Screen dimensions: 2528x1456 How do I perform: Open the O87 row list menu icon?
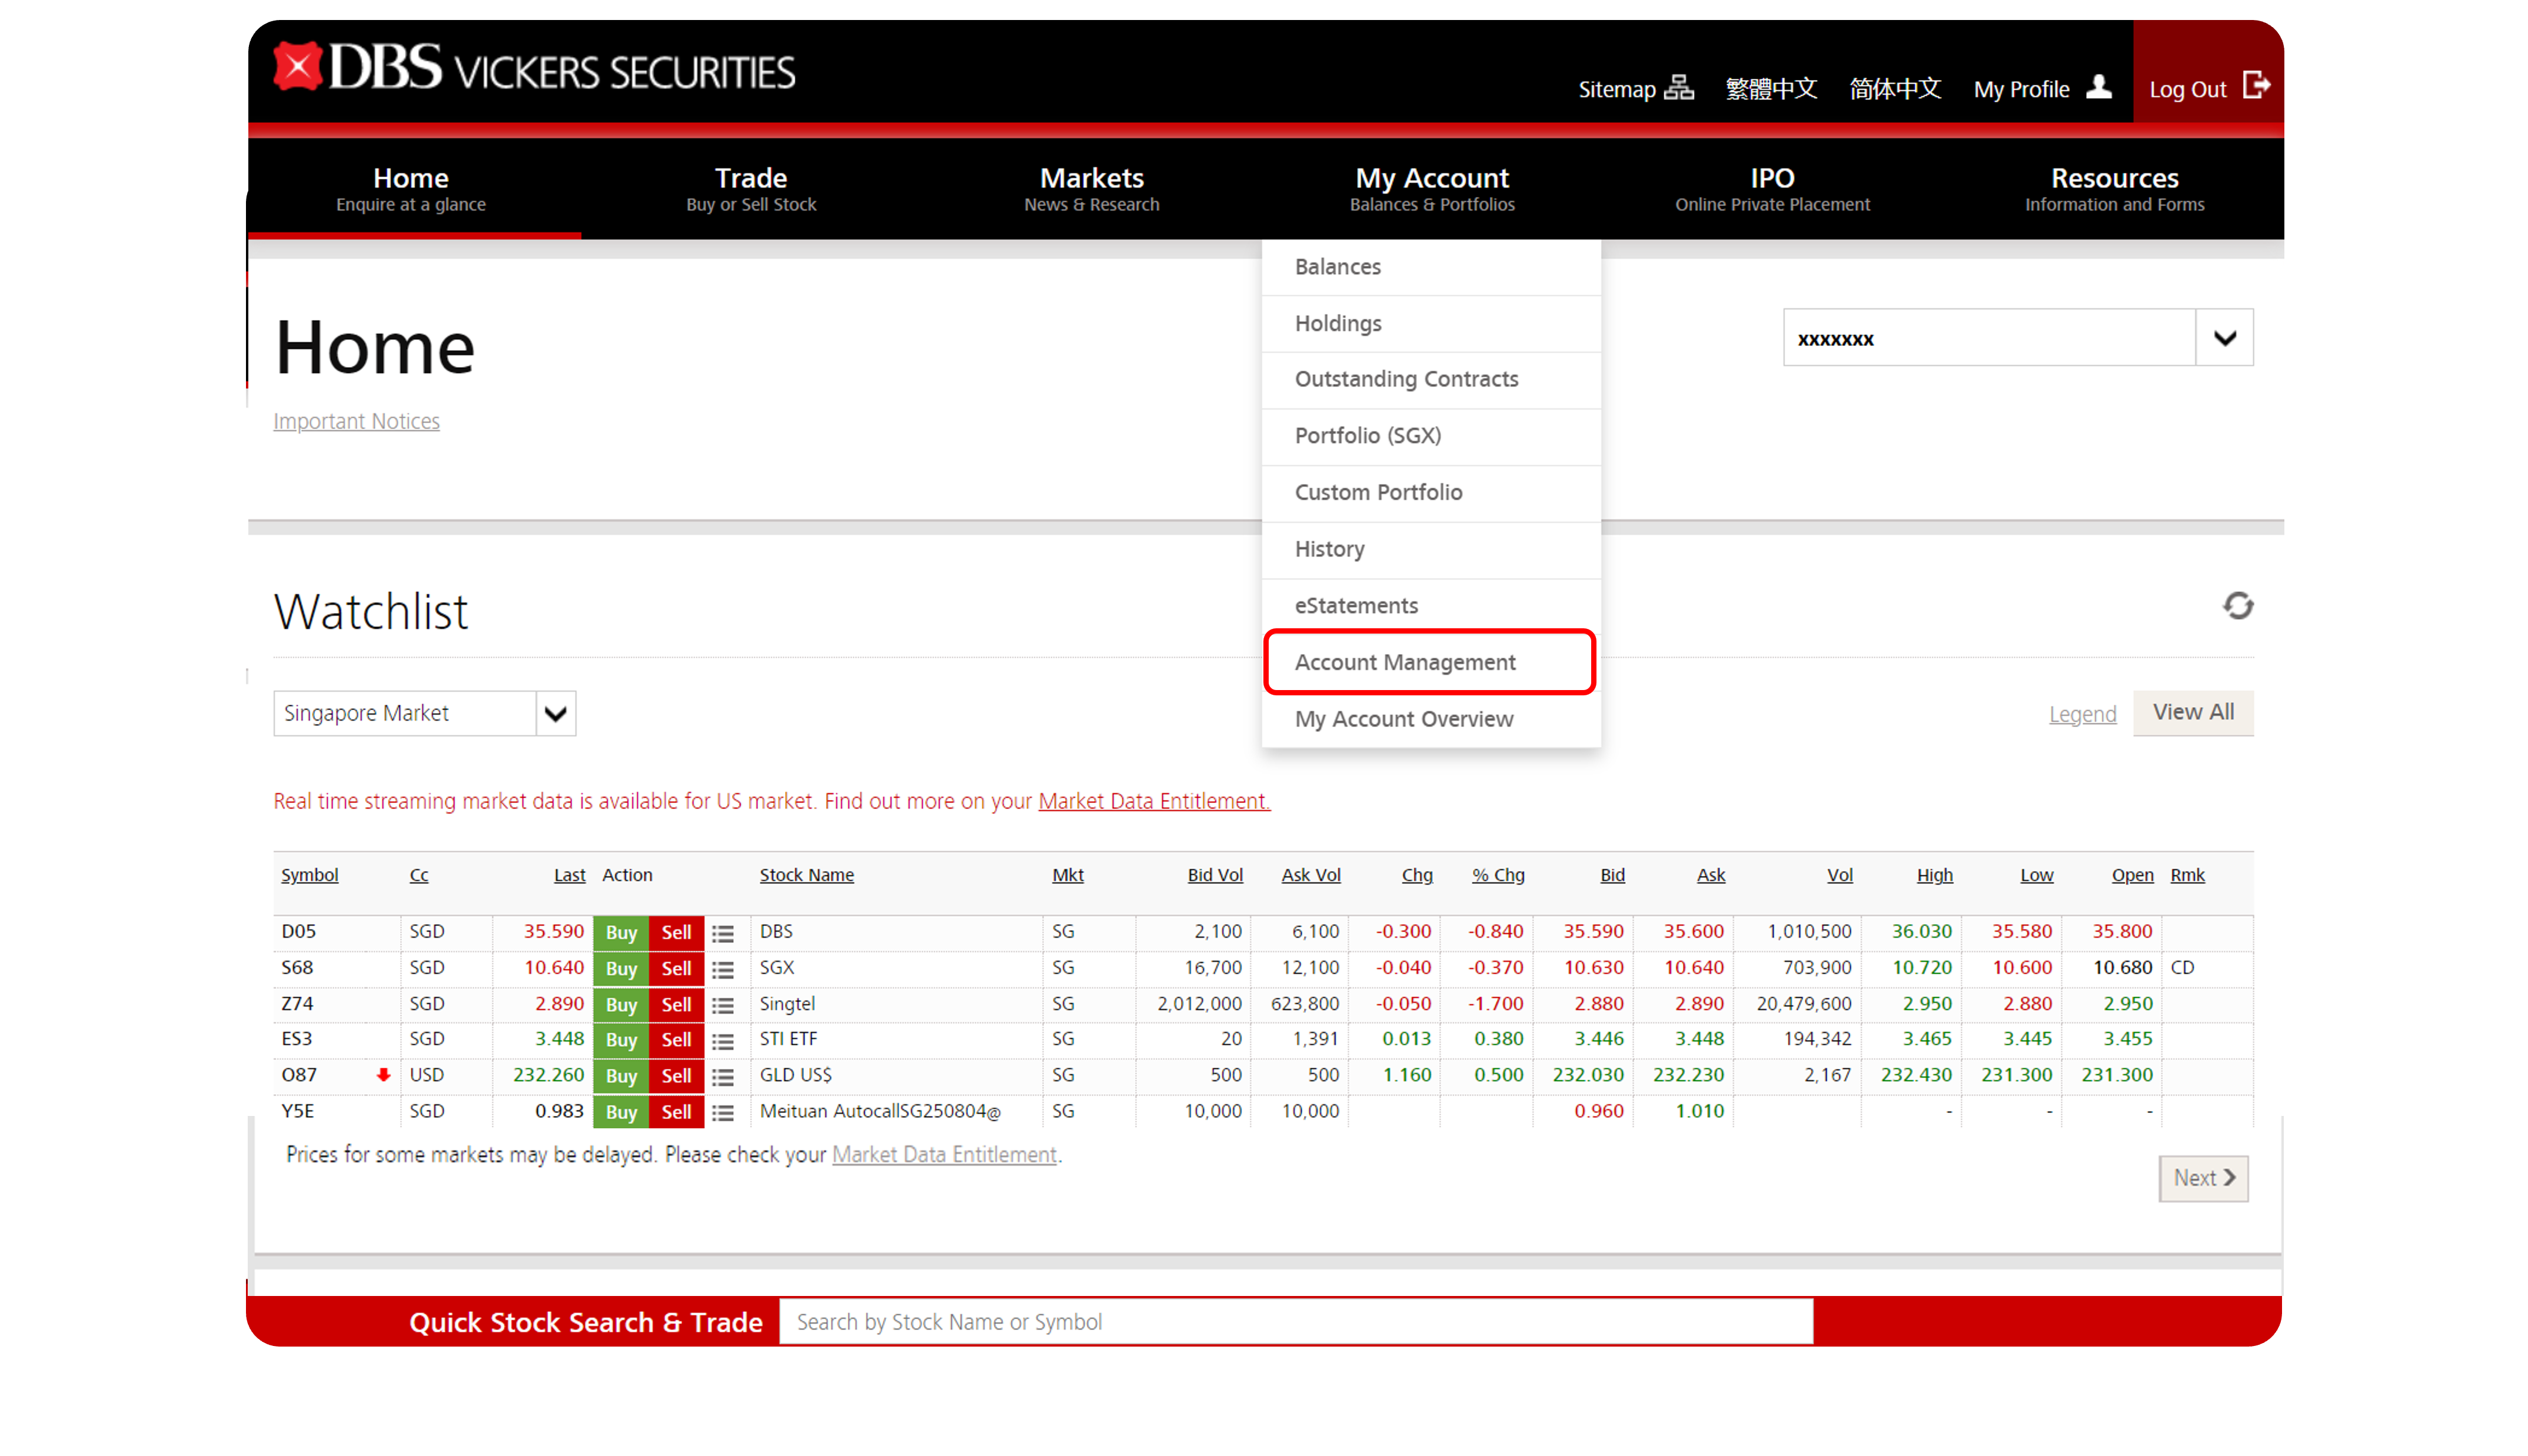coord(723,1077)
